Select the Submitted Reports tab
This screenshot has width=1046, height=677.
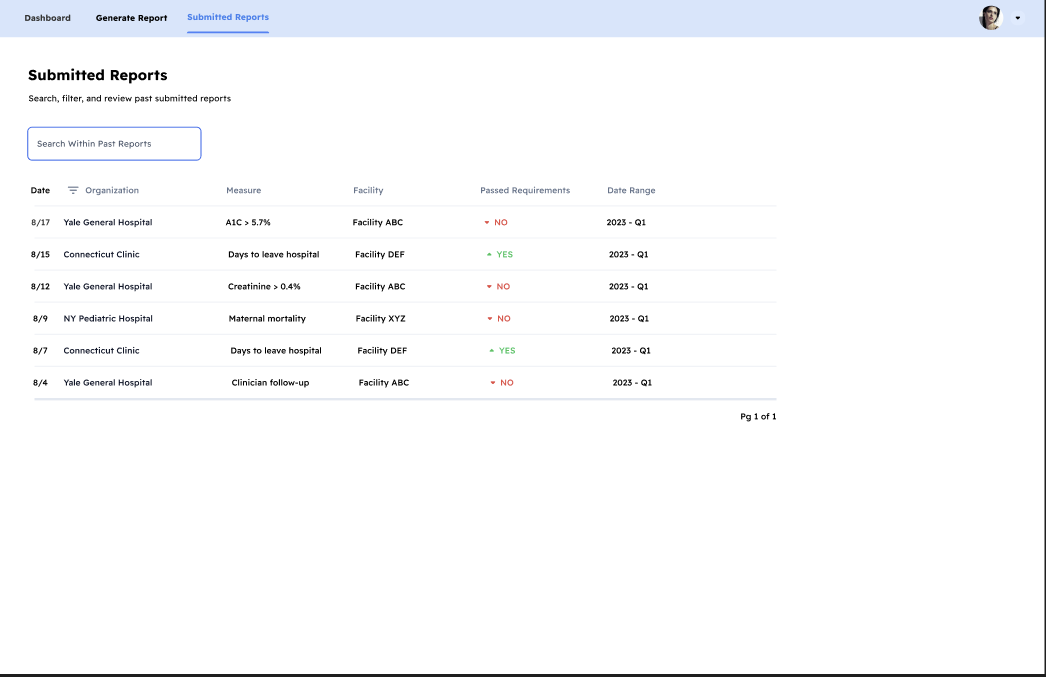click(227, 17)
